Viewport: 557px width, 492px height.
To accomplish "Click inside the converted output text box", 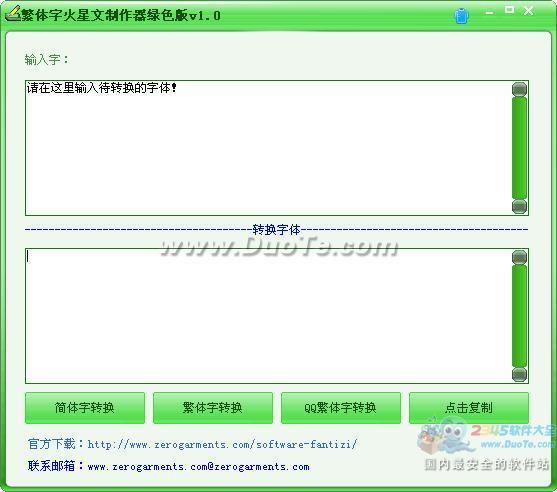I will click(268, 316).
